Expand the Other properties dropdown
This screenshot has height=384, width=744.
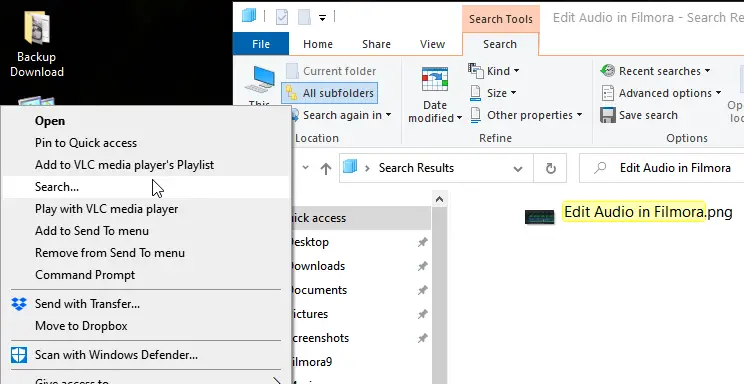[579, 115]
